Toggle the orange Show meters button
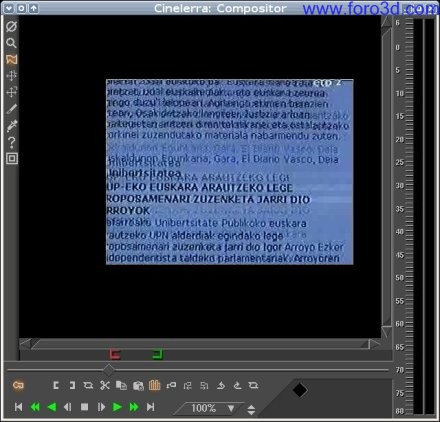Viewport: 440px width, 422px height. (x=154, y=385)
